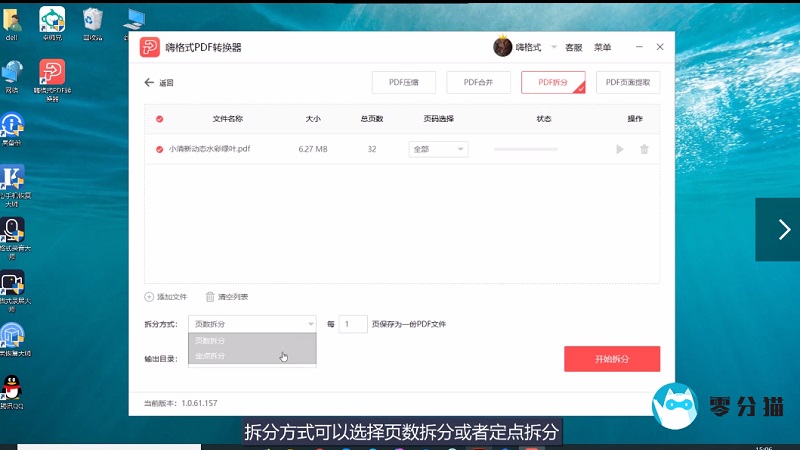The image size is (800, 450).
Task: Click the pages-per-file number input field
Action: (354, 324)
